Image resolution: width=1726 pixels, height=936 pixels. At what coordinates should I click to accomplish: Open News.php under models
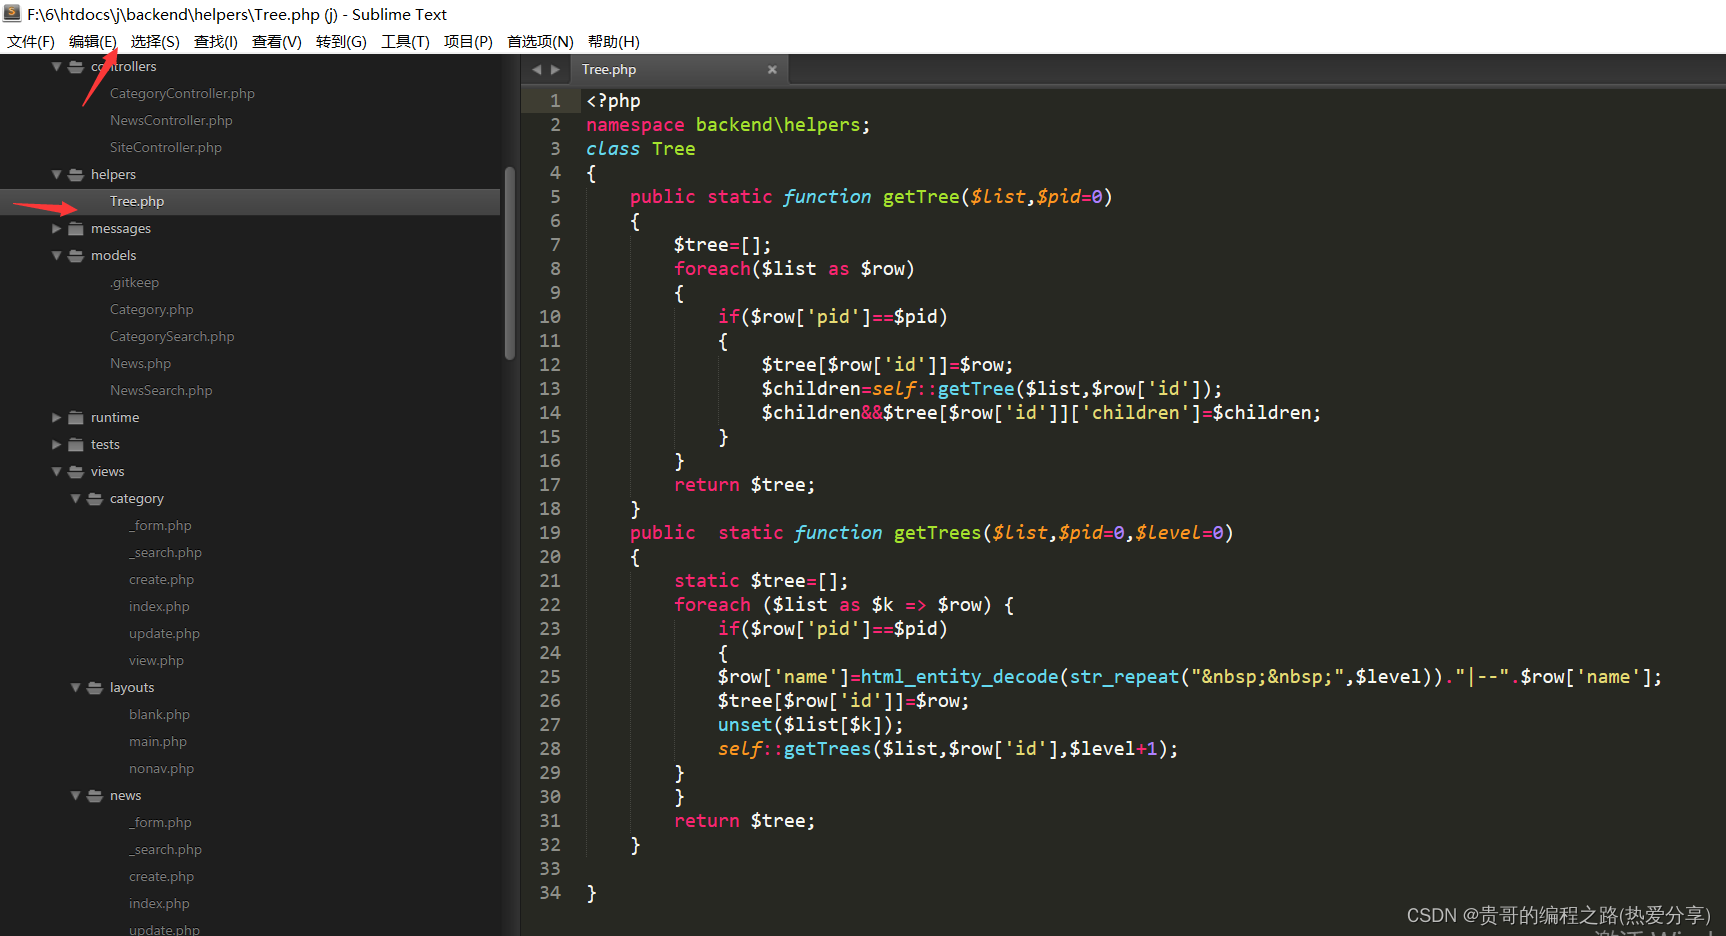click(x=140, y=364)
